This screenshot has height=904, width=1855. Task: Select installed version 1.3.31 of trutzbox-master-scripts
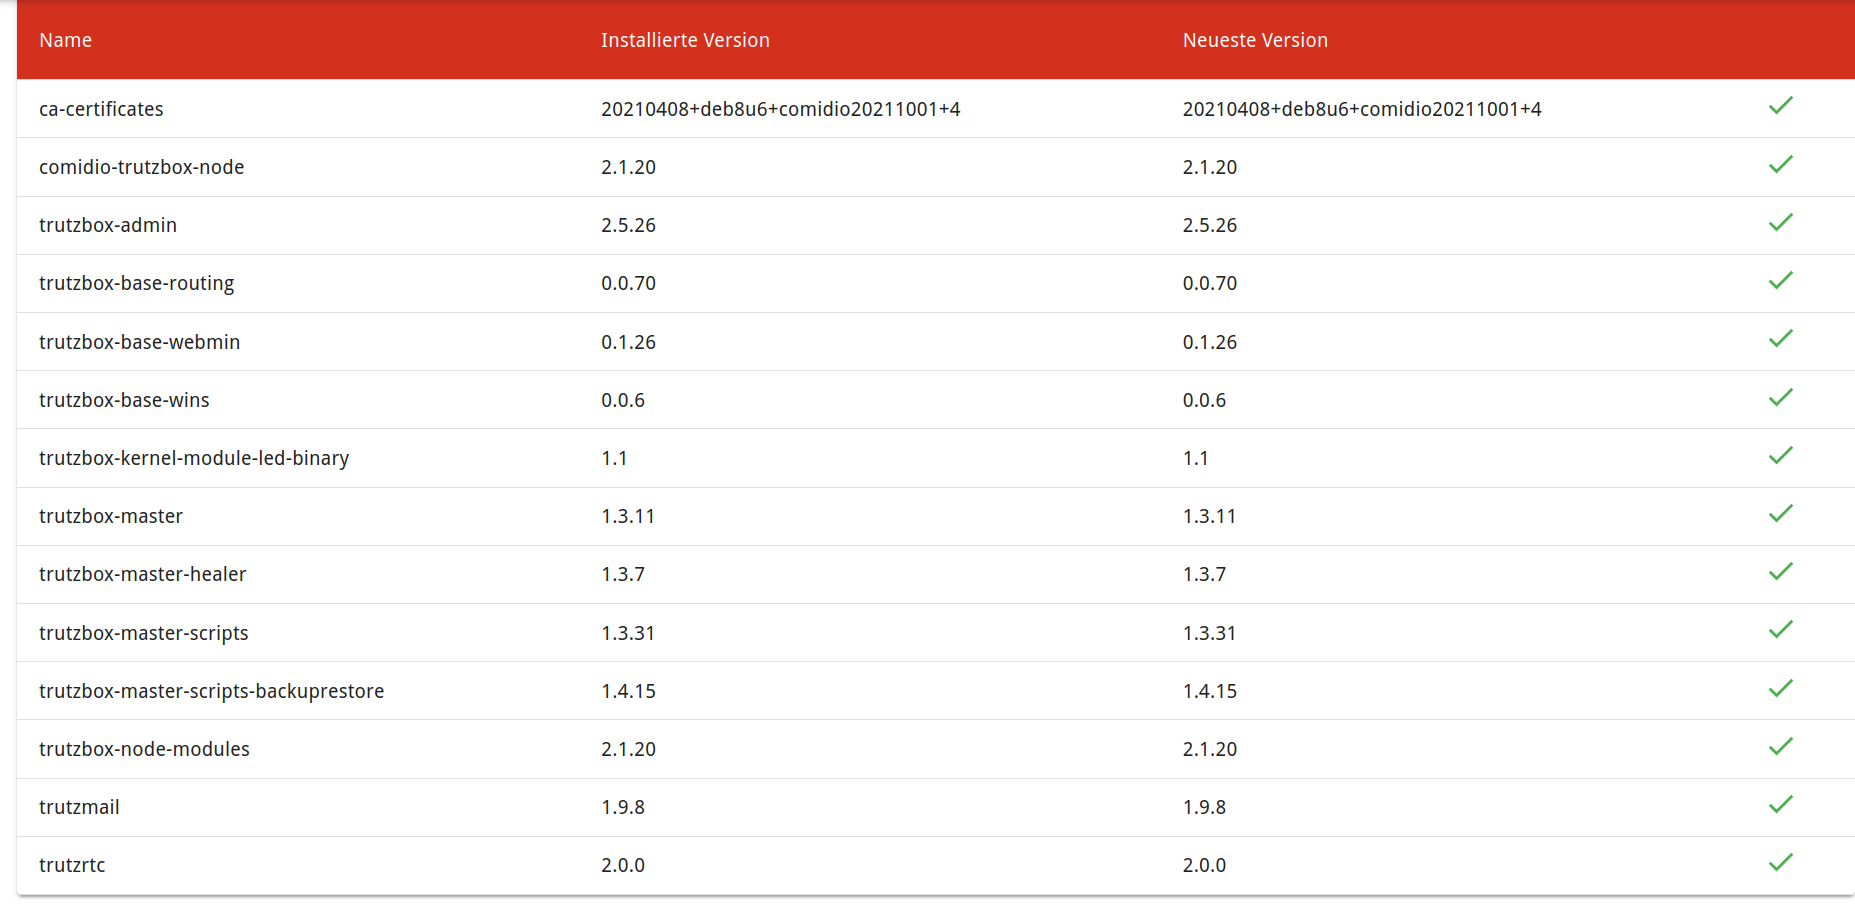coord(628,633)
